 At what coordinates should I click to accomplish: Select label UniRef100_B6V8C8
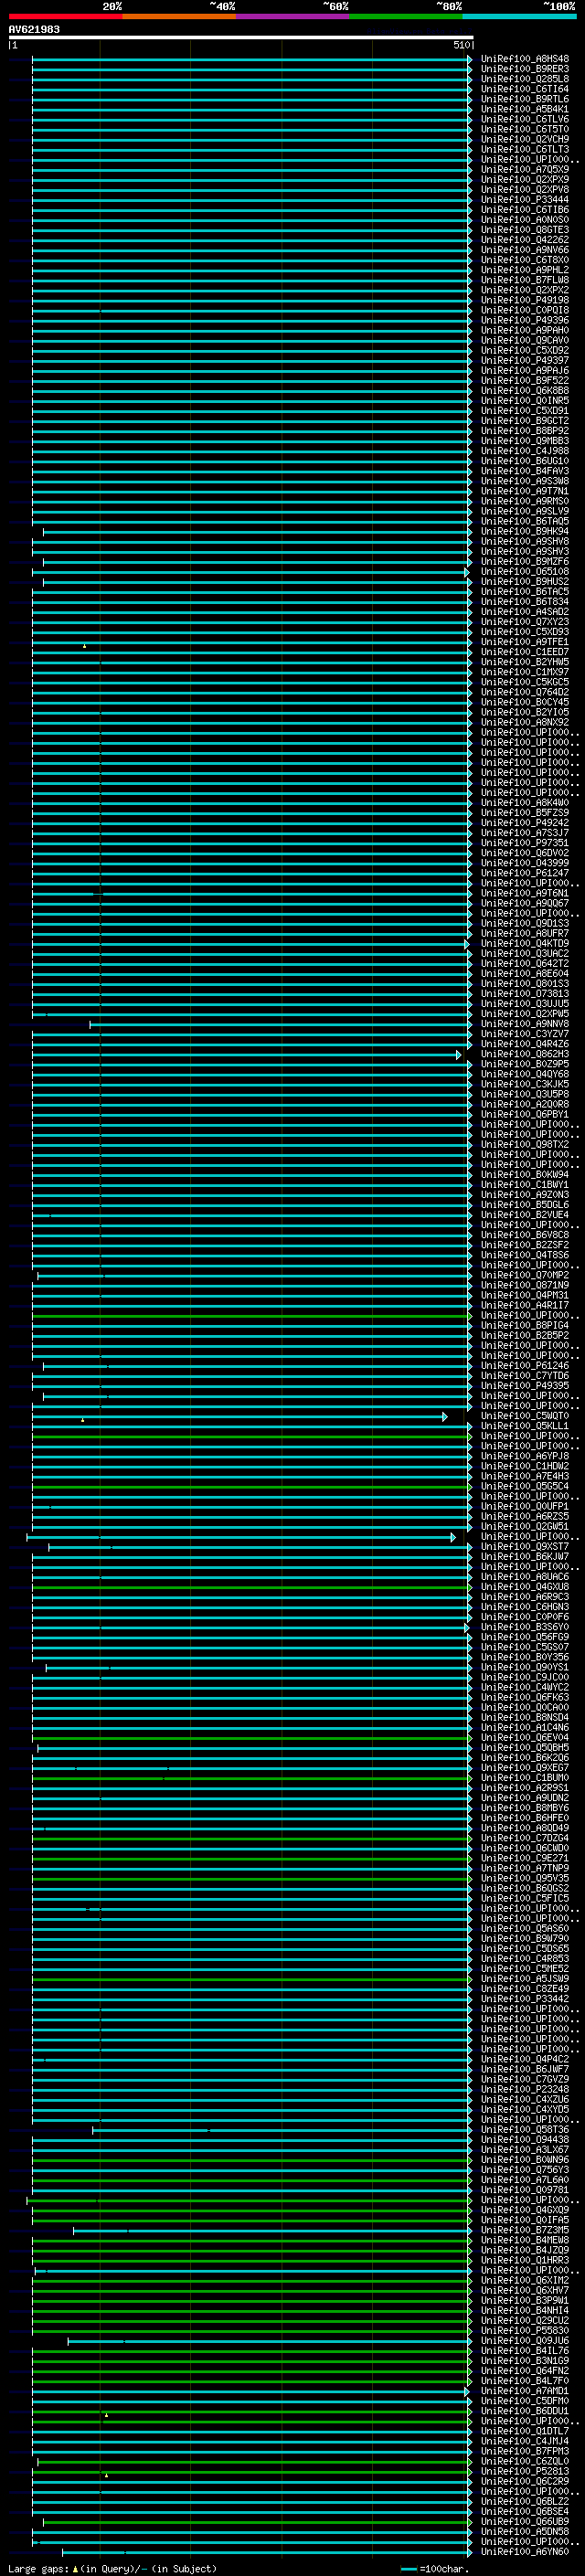[x=525, y=1235]
